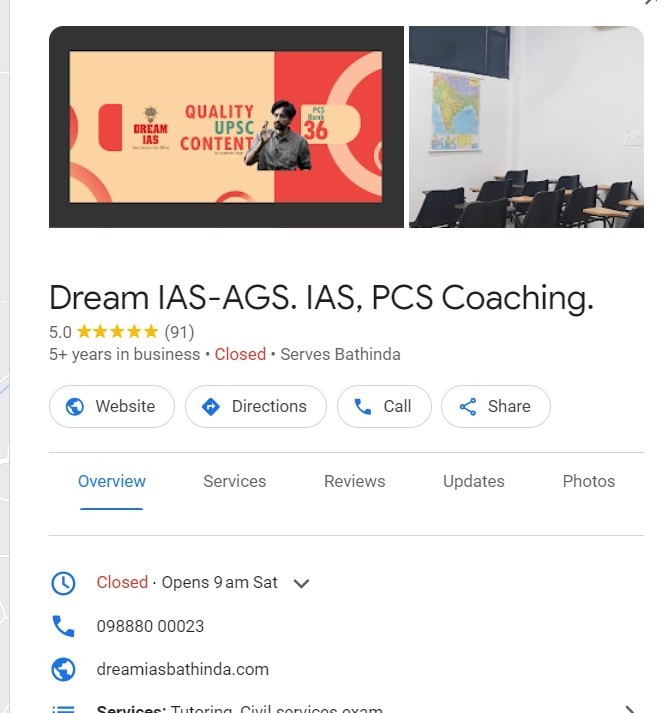Image resolution: width=667 pixels, height=713 pixels.
Task: Go to the Updates tab
Action: (x=474, y=482)
